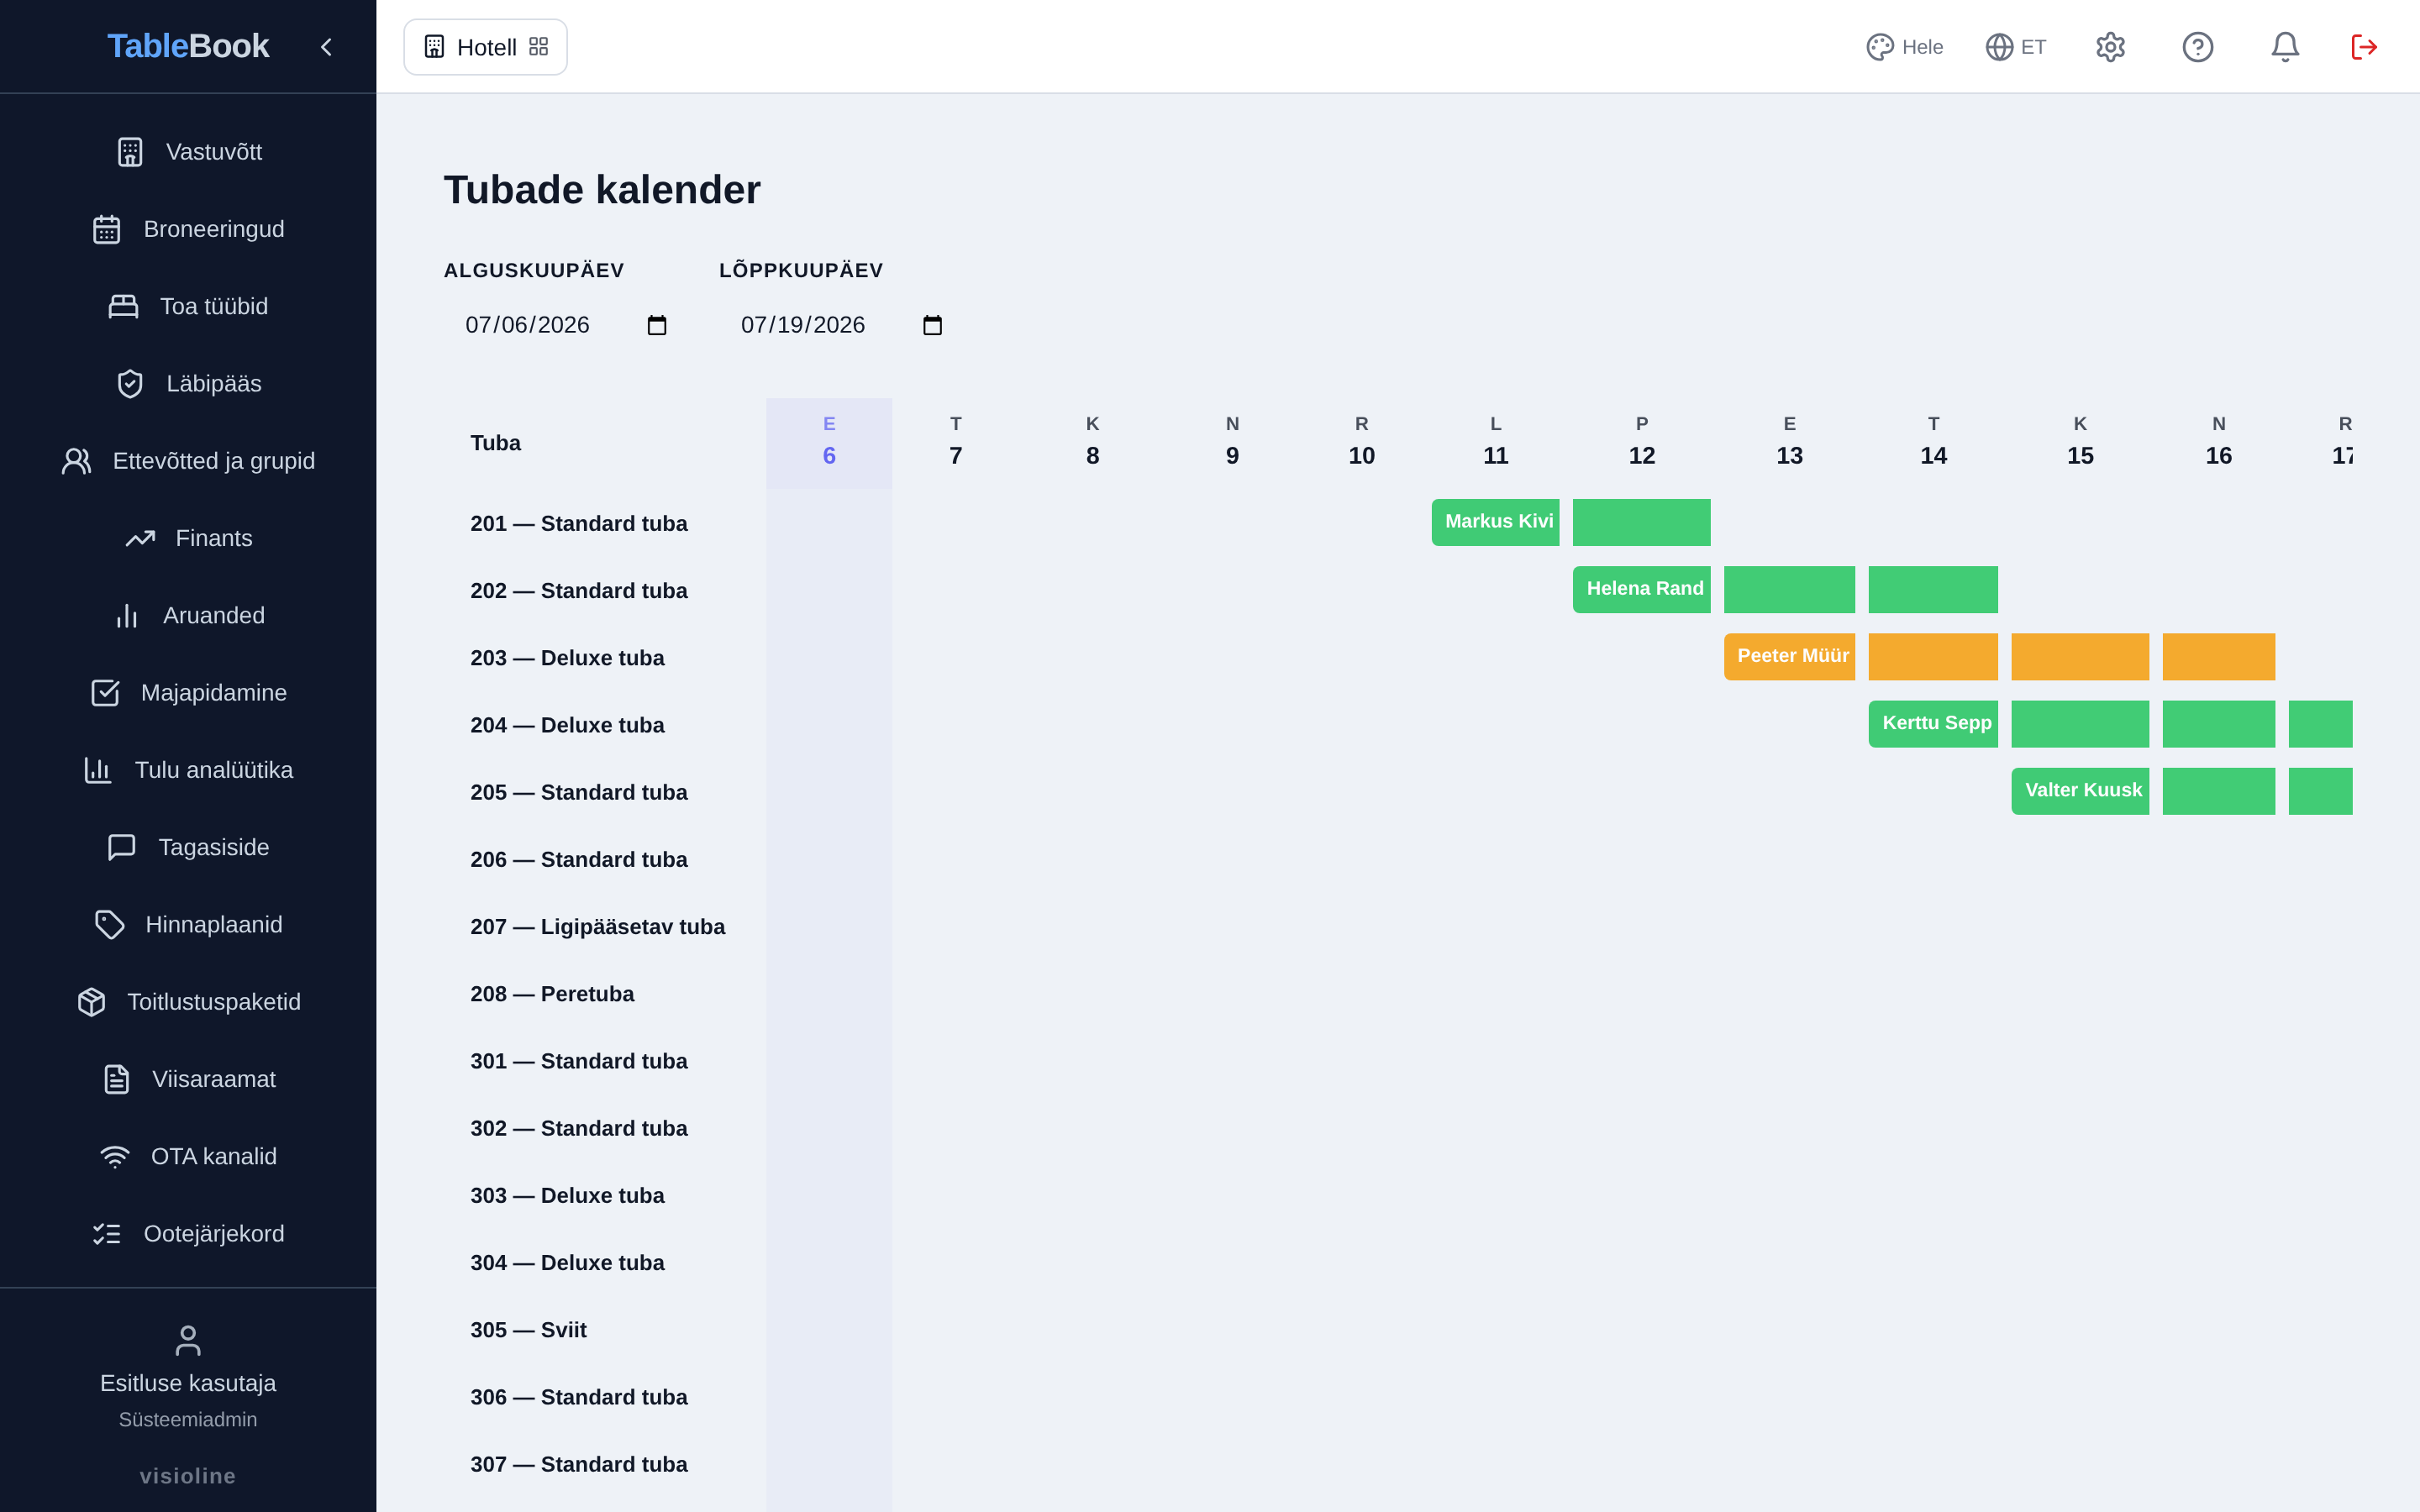Show notifications with the bell icon

pyautogui.click(x=2284, y=47)
